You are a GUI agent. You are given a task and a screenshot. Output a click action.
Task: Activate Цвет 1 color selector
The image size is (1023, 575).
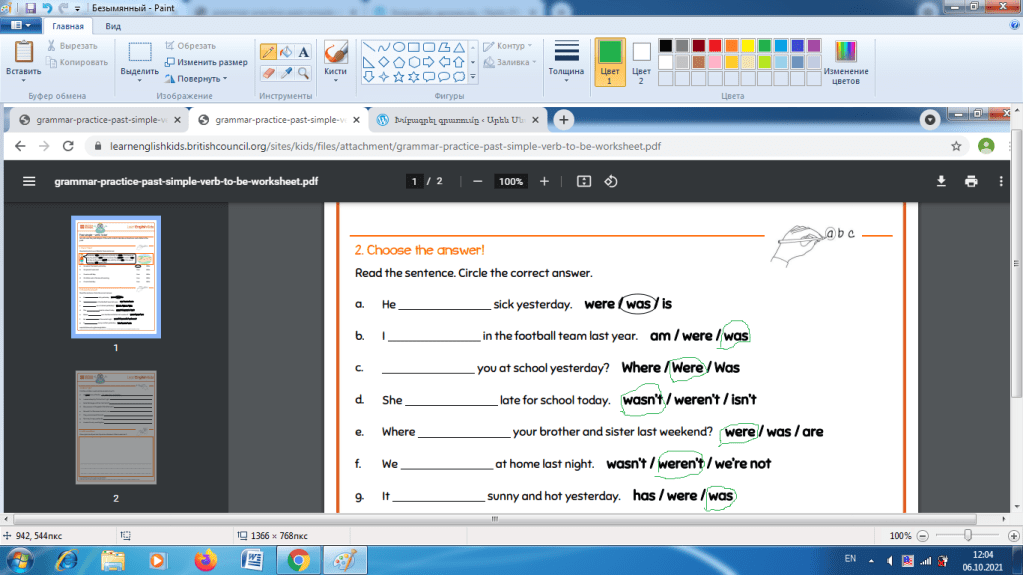610,62
